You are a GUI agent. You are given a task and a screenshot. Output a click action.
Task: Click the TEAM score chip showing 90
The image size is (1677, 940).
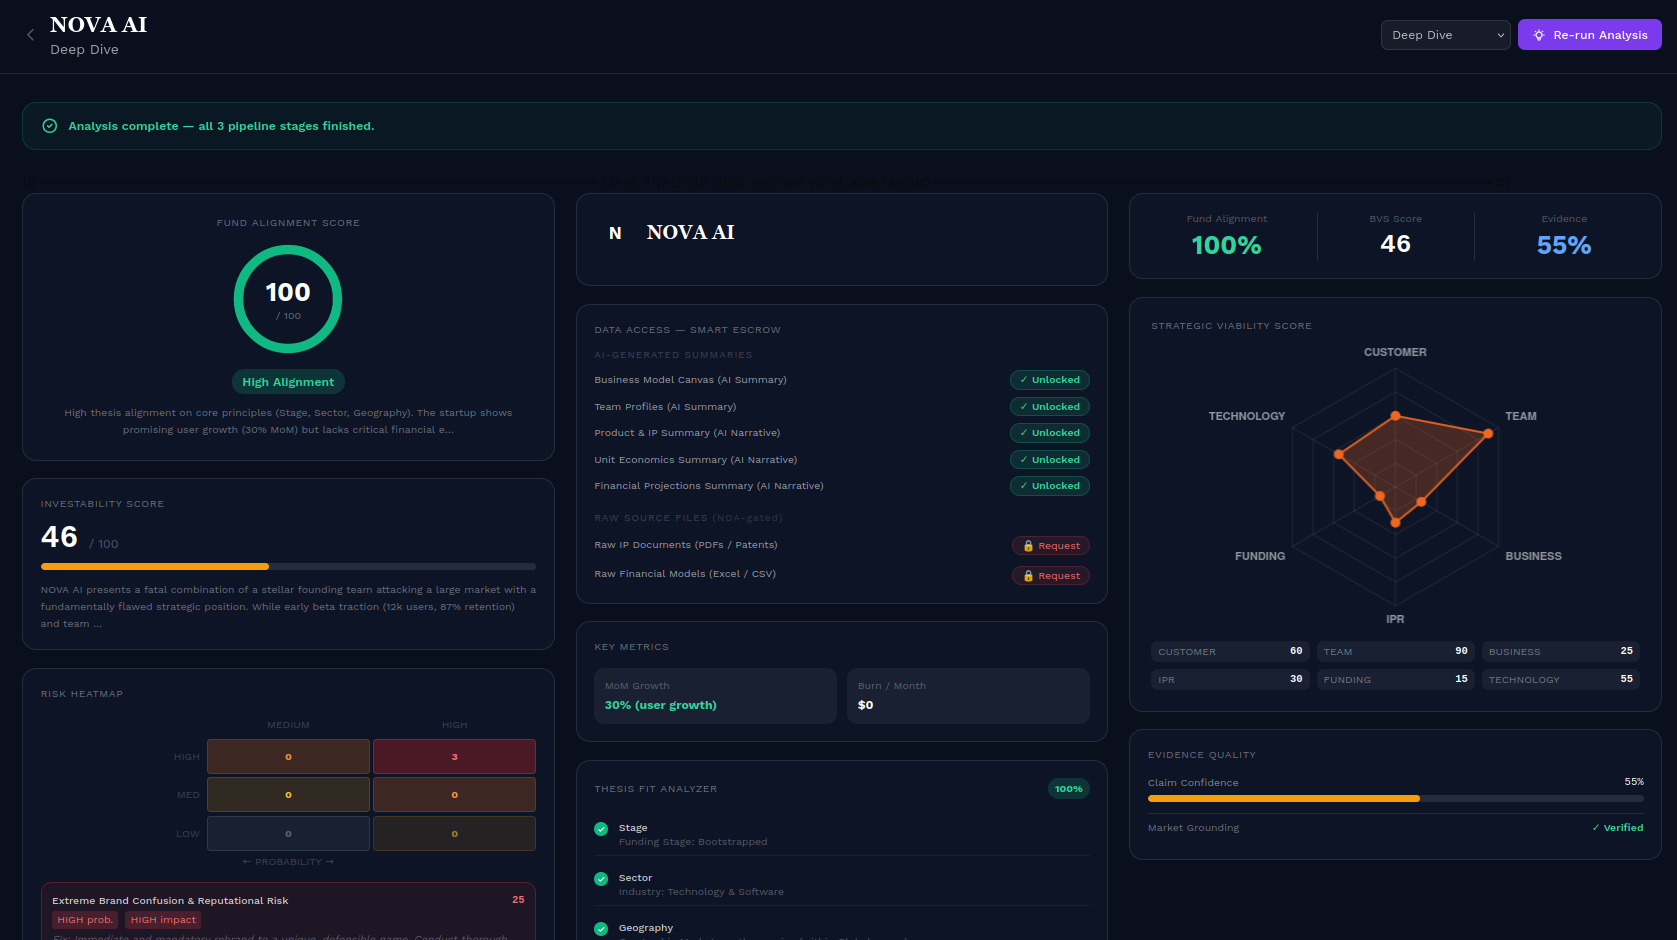pyautogui.click(x=1395, y=651)
